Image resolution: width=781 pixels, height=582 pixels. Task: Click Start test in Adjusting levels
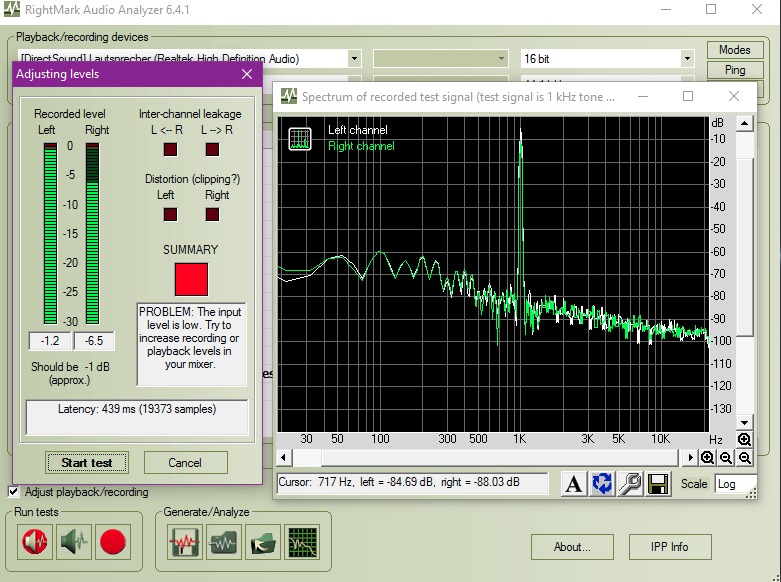pyautogui.click(x=87, y=463)
